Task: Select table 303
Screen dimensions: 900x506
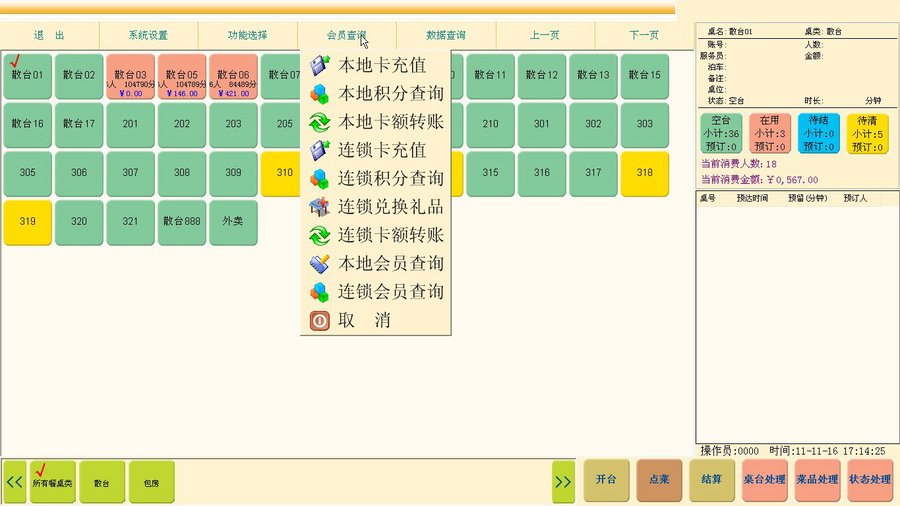Action: [645, 124]
